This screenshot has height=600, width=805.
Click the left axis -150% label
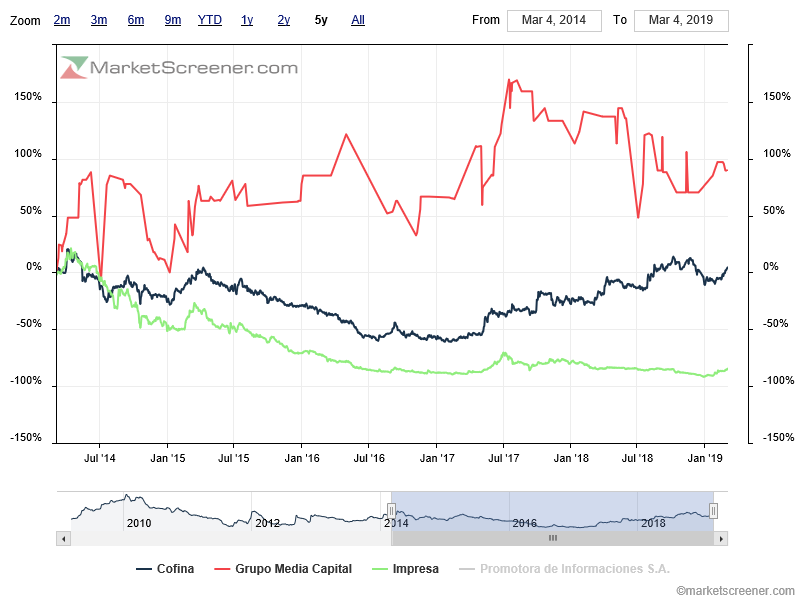[26, 437]
